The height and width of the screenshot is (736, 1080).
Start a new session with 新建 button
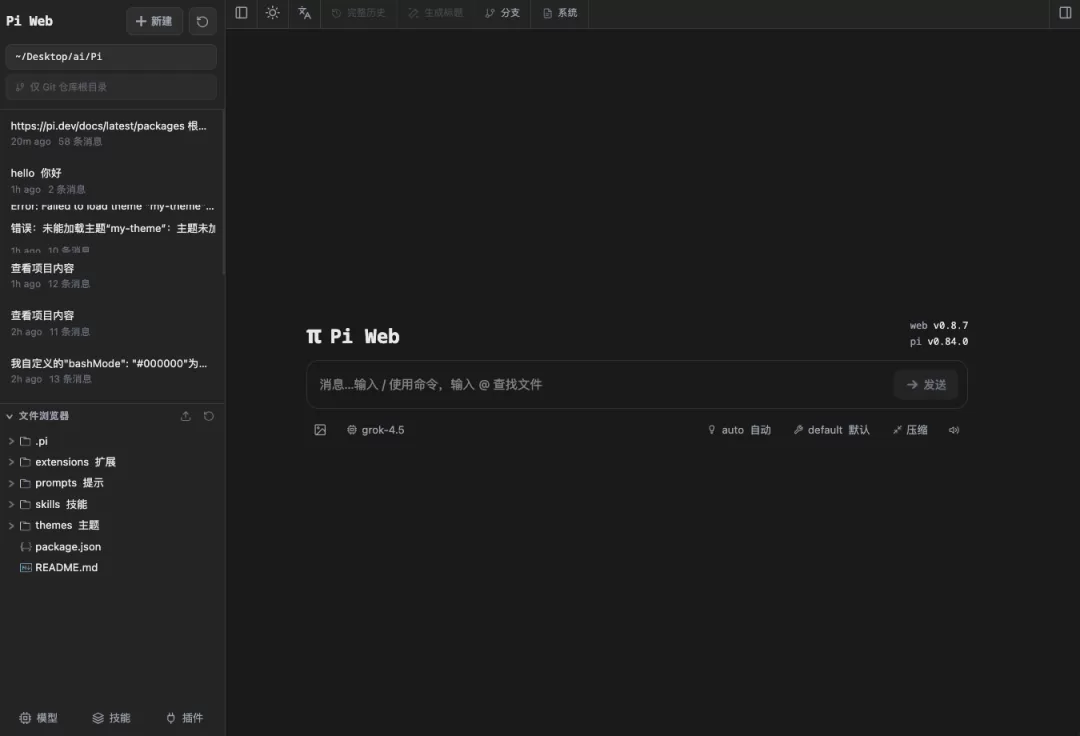tap(154, 21)
